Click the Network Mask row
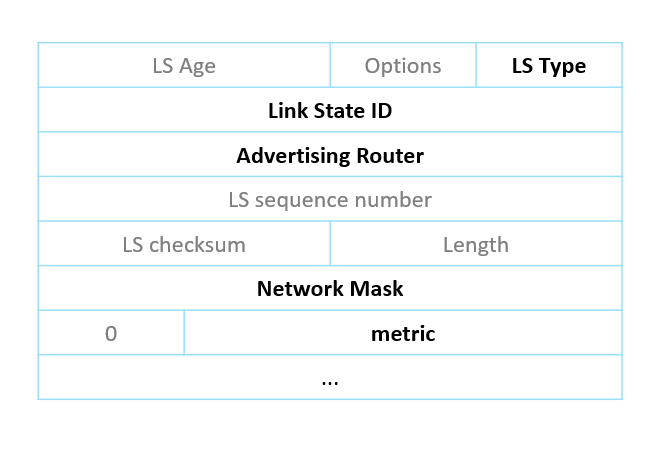Screen dimensions: 655x464 [x=330, y=288]
